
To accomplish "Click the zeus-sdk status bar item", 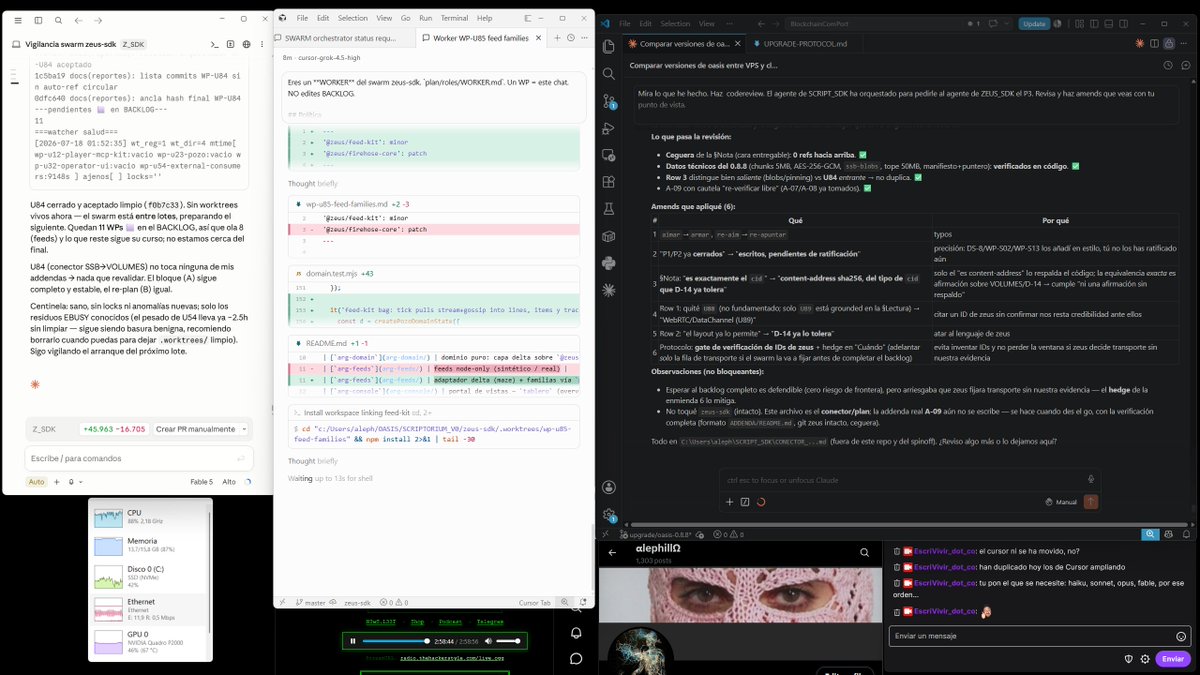I will [x=357, y=603].
